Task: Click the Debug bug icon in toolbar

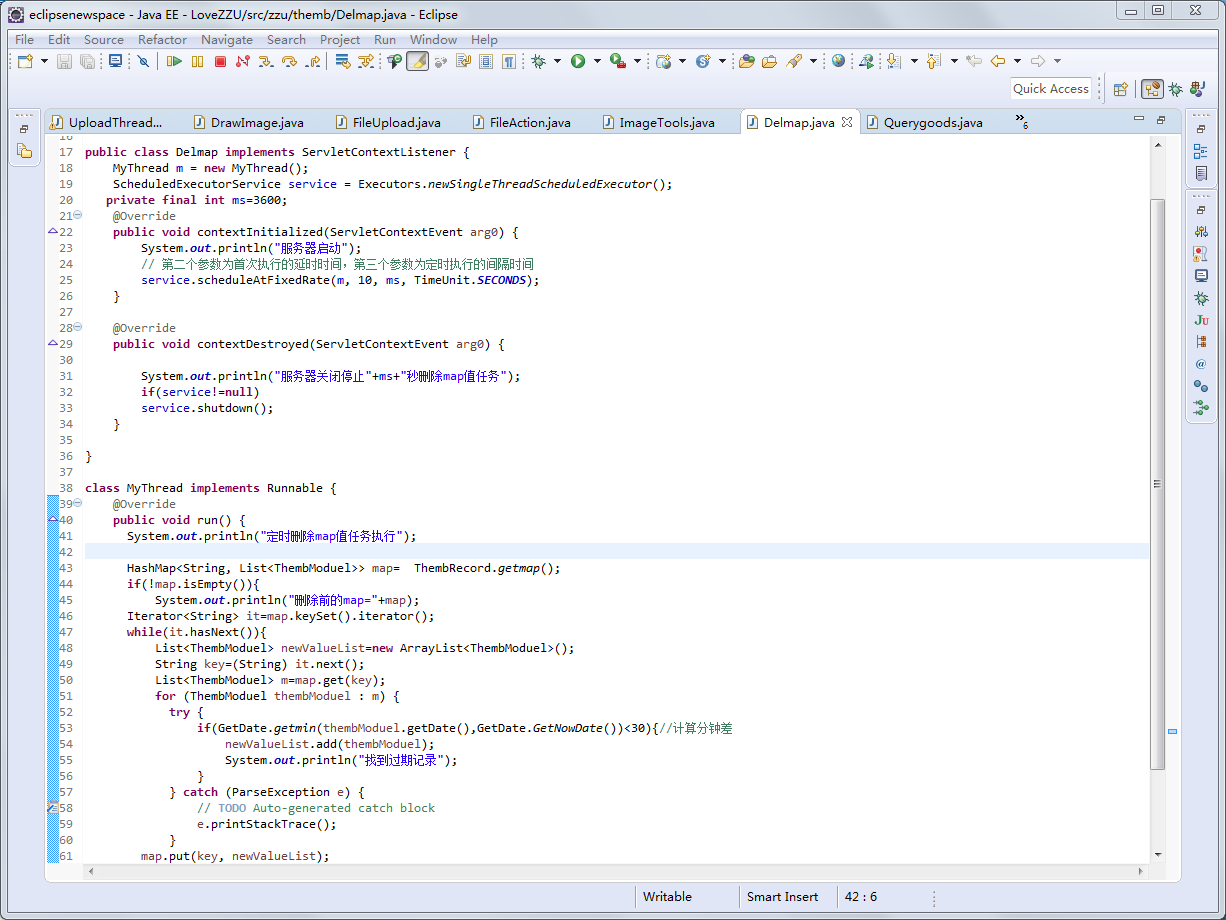Action: (x=539, y=62)
